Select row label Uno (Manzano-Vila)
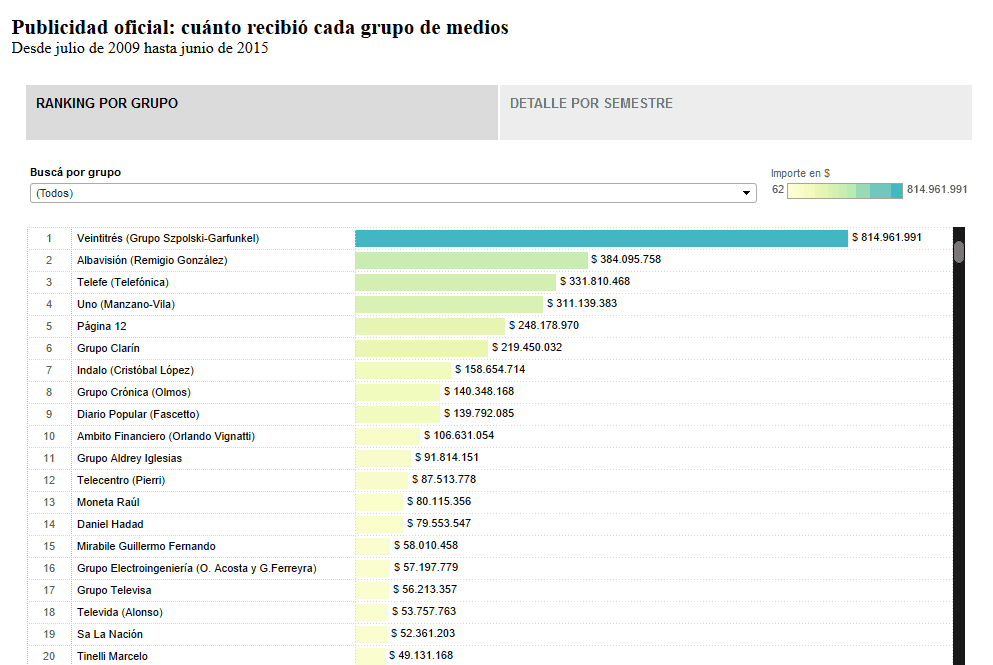This screenshot has height=665, width=993. [126, 305]
